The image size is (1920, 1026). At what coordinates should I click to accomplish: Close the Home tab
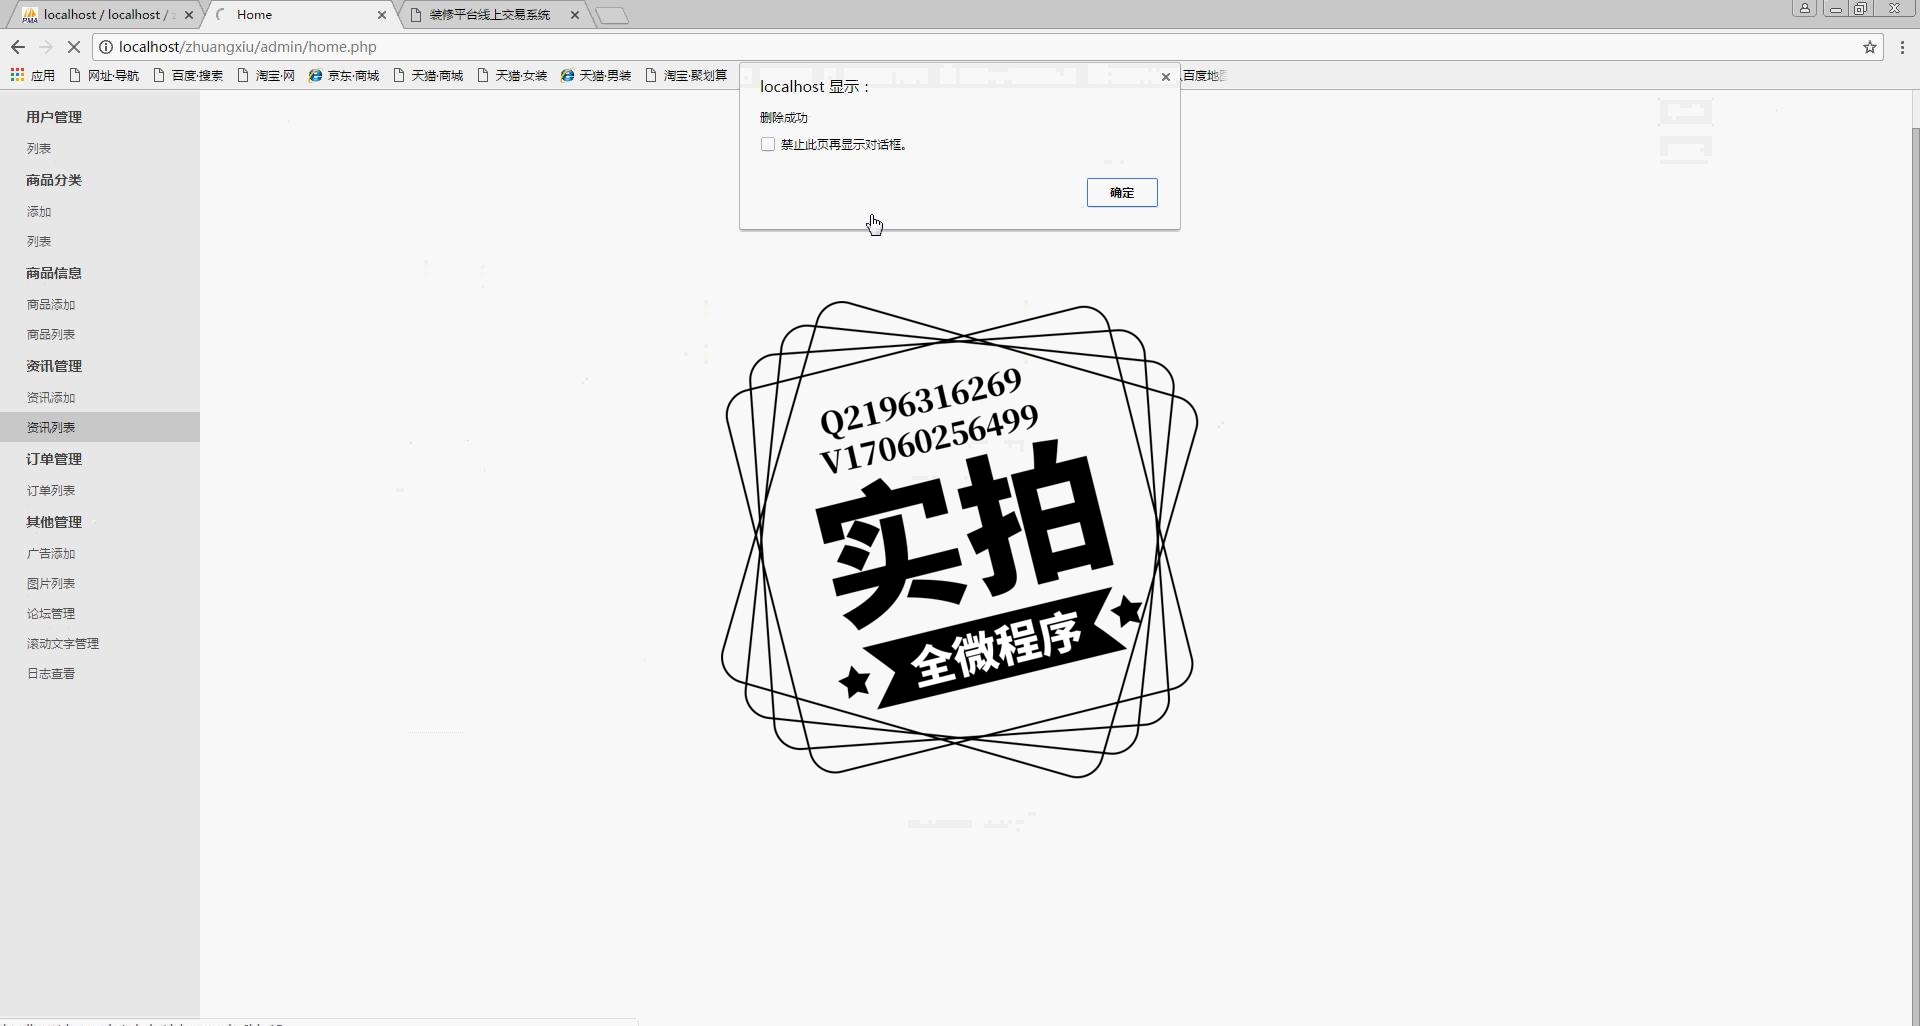click(382, 15)
